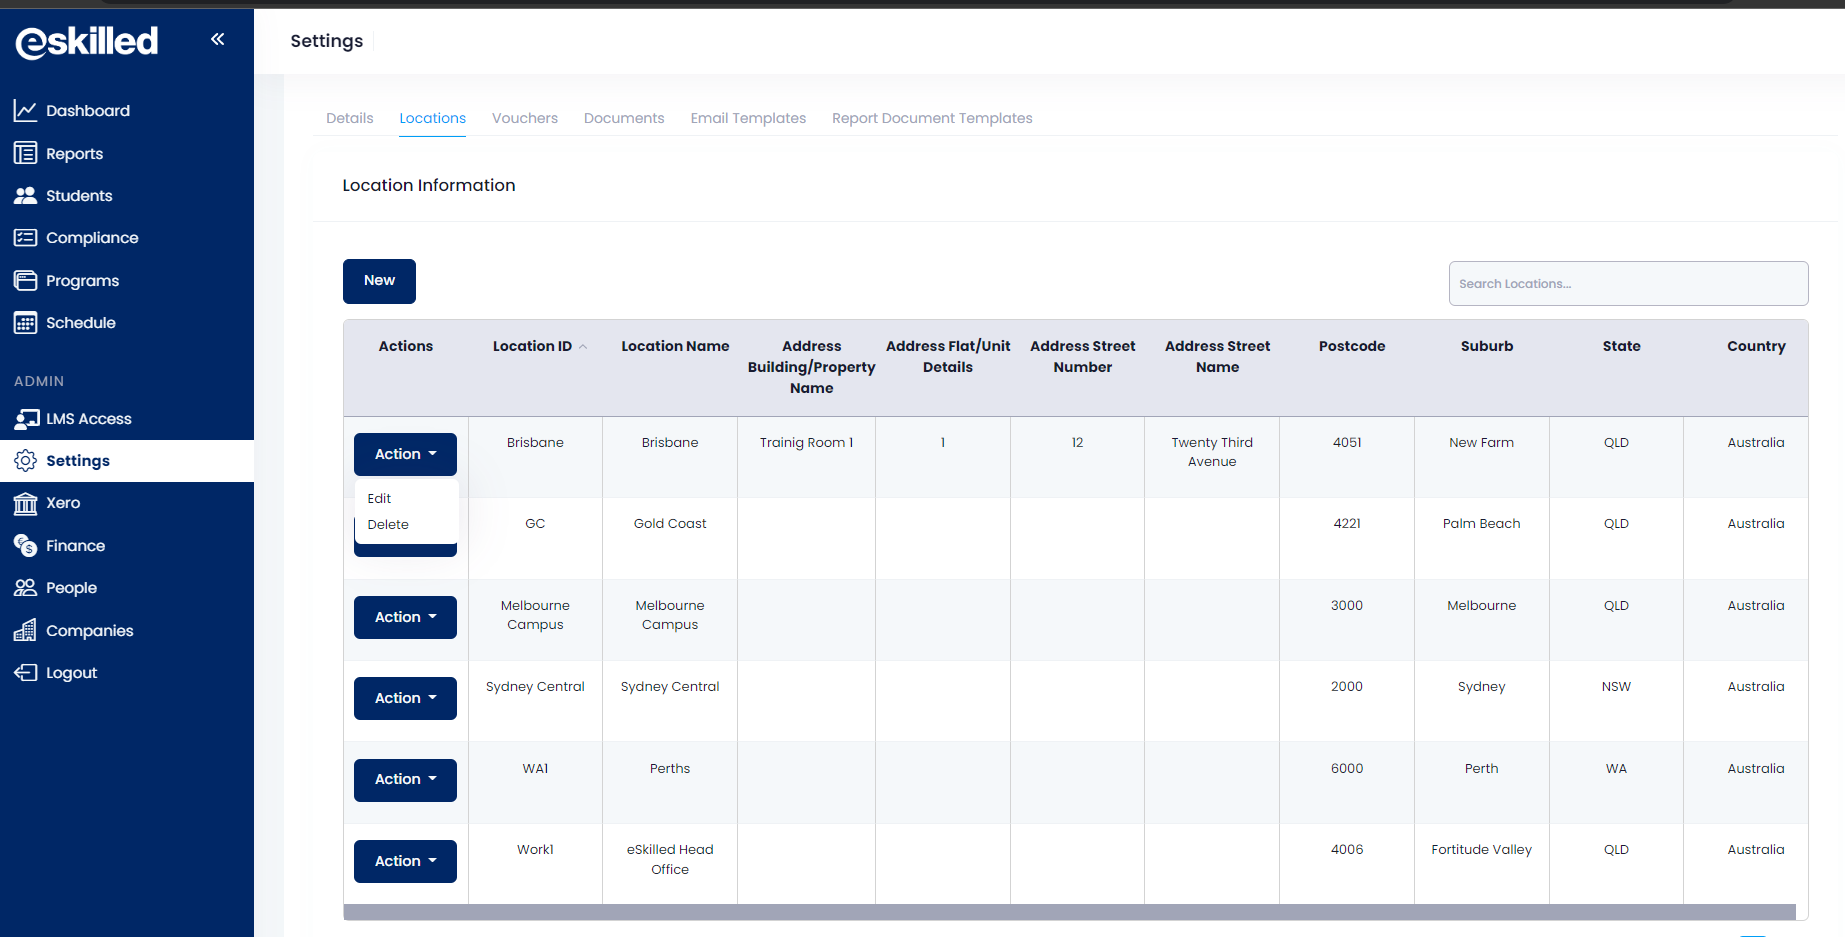Sort by Location ID column header
Screen dimensions: 1845x937
tap(532, 346)
